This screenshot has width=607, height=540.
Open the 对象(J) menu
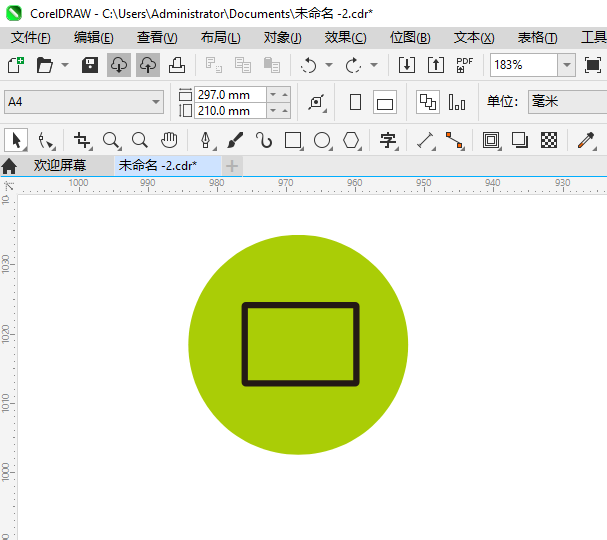(283, 38)
